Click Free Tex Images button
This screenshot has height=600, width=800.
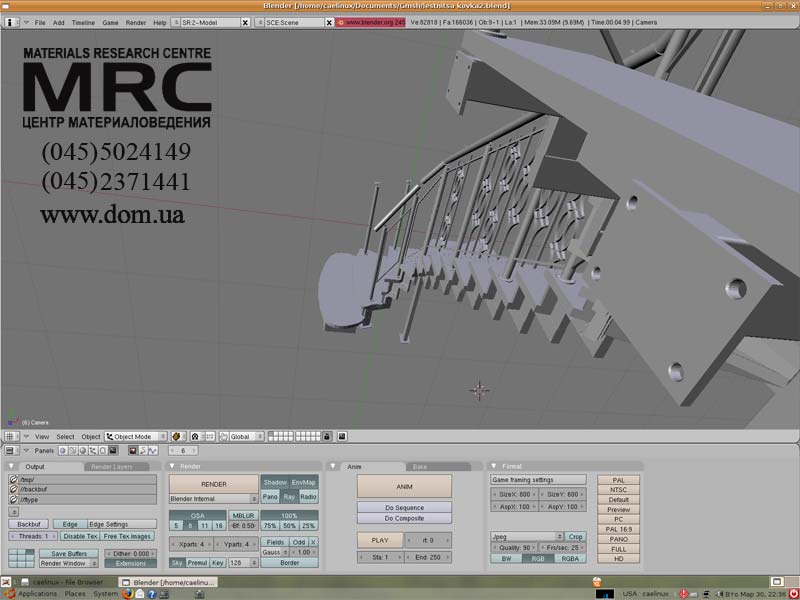click(x=127, y=536)
